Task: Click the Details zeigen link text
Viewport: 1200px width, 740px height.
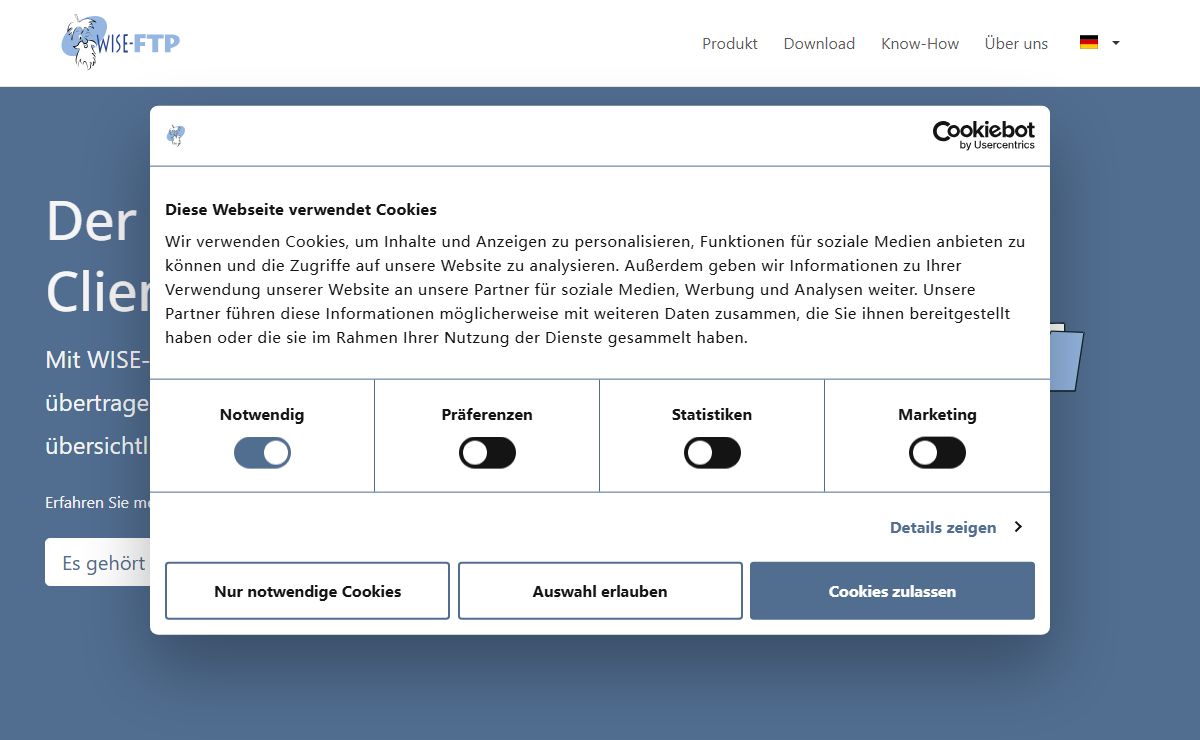Action: (x=942, y=527)
